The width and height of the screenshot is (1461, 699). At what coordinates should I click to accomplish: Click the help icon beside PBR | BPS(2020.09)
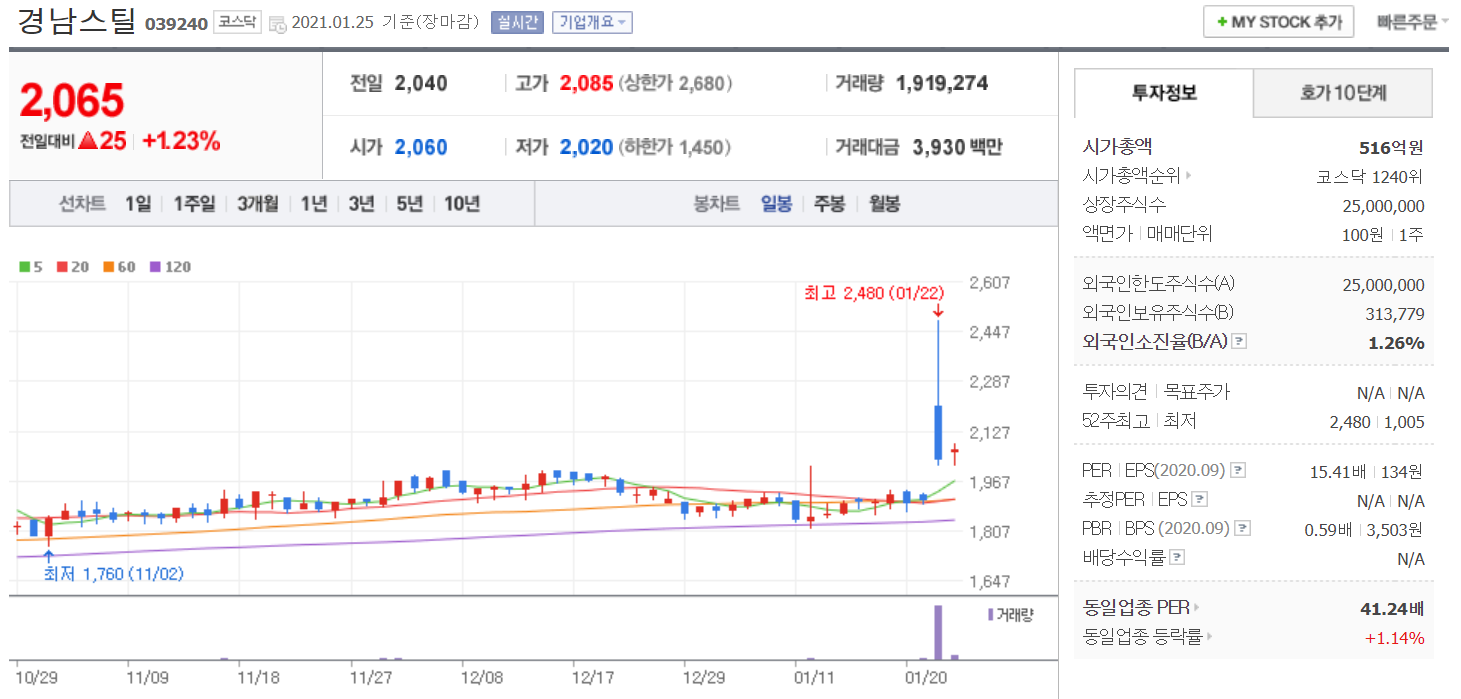[1241, 528]
